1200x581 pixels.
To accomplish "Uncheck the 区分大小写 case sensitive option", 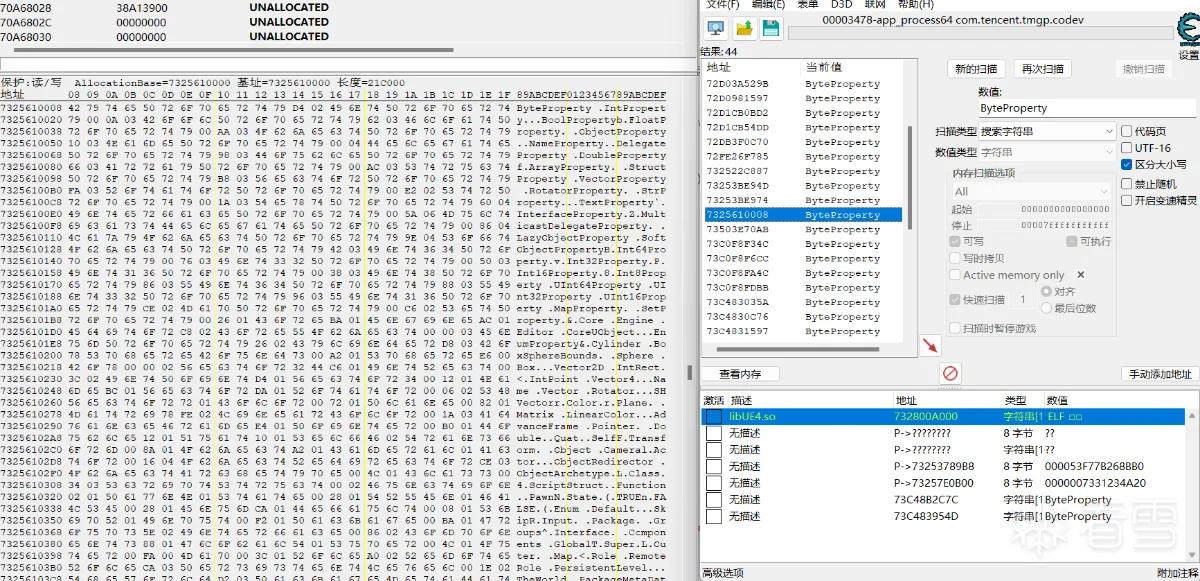I will tap(1127, 165).
